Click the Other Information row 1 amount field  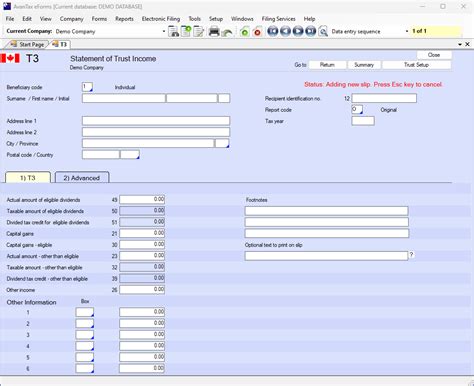[x=142, y=312]
